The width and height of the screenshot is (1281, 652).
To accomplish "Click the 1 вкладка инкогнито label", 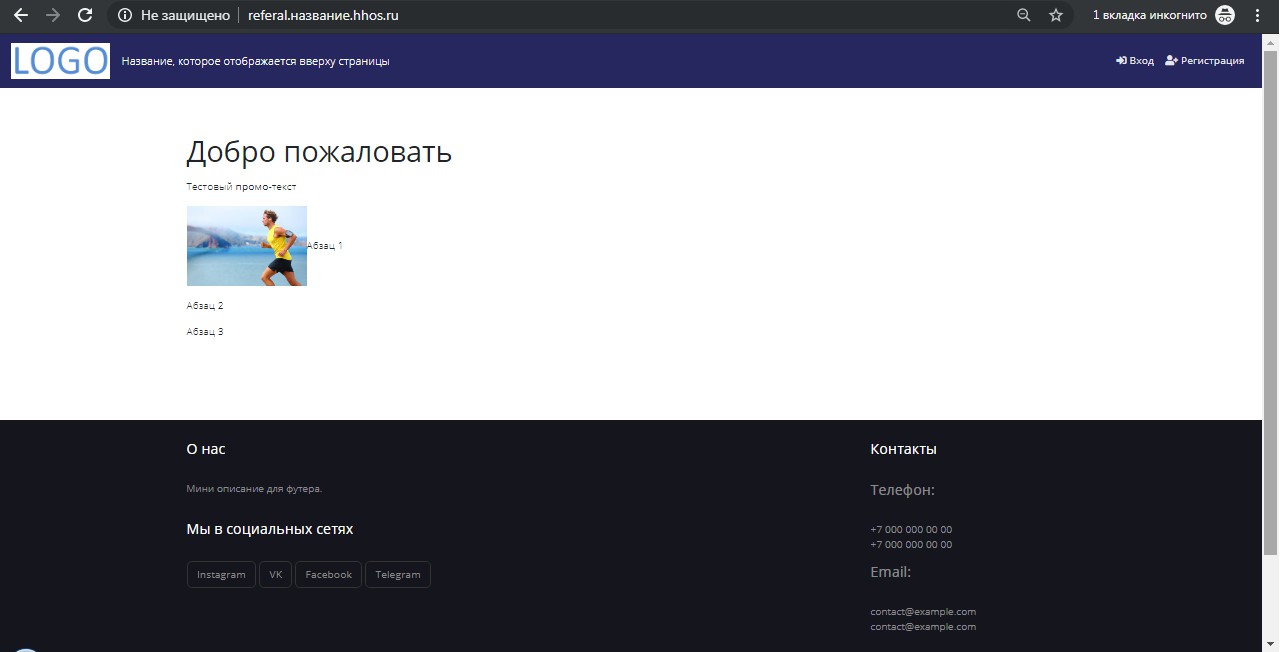I will pyautogui.click(x=1149, y=15).
